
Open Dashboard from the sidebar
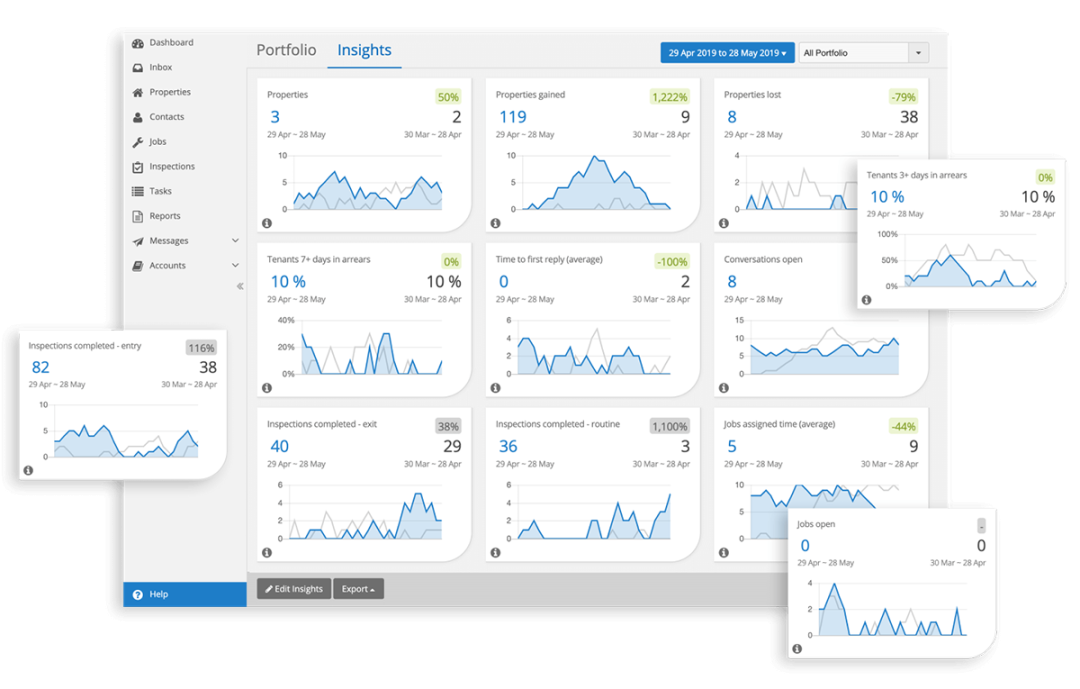(172, 43)
